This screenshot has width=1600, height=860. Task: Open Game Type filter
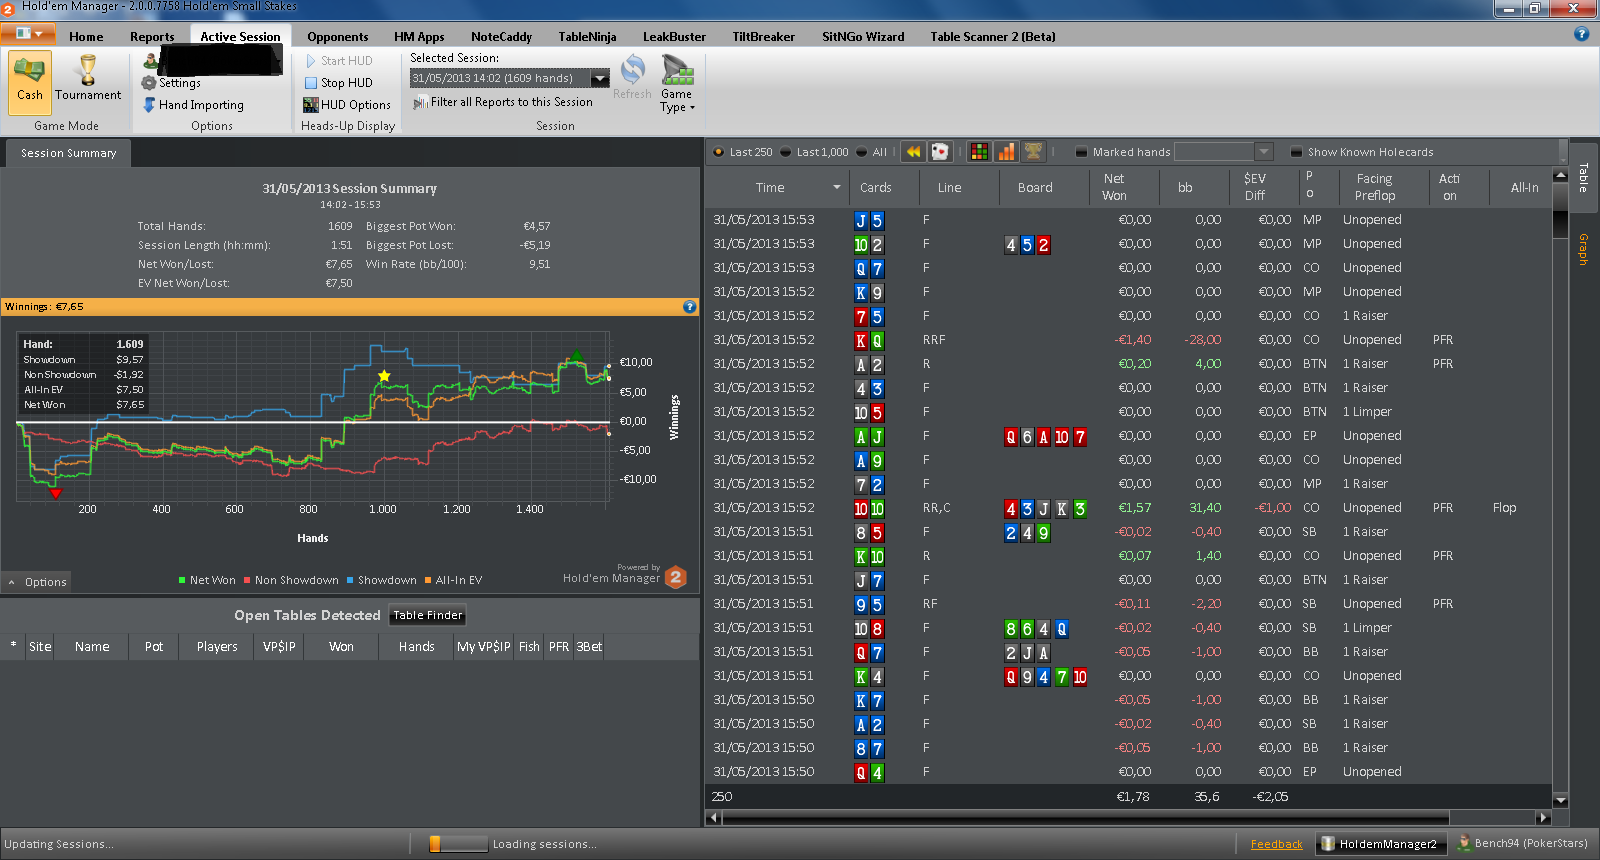pos(677,84)
